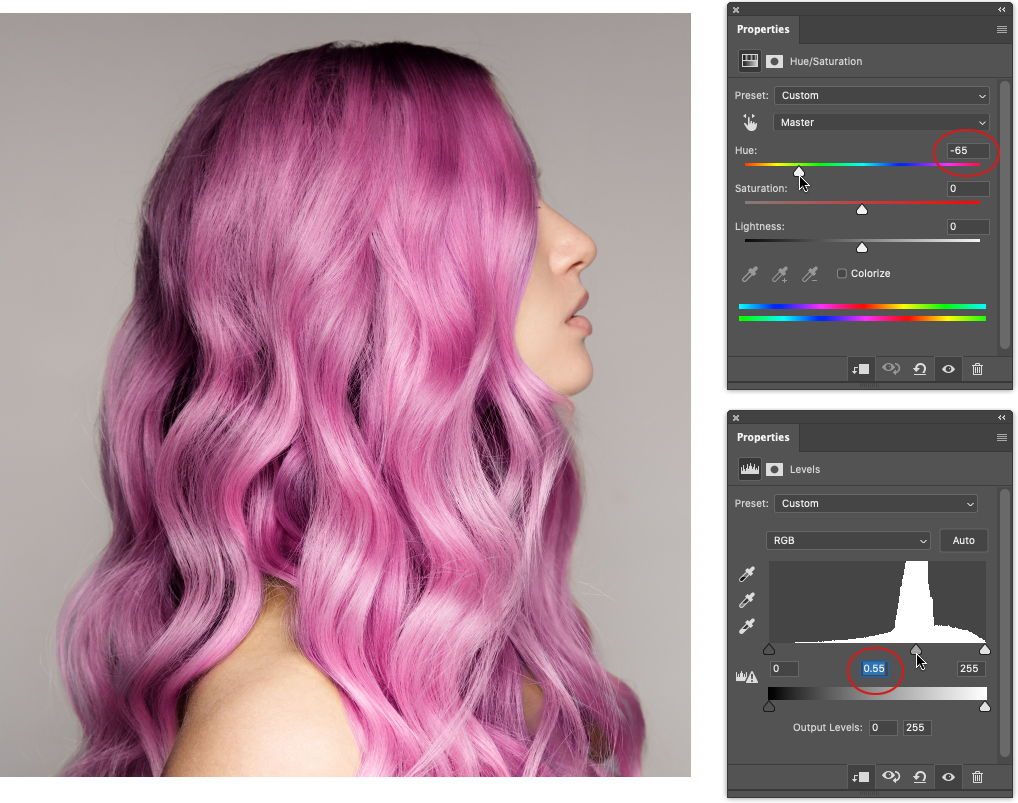This screenshot has width=1018, height=803.
Task: Clip Levels adjustment to layer below
Action: pyautogui.click(x=860, y=777)
